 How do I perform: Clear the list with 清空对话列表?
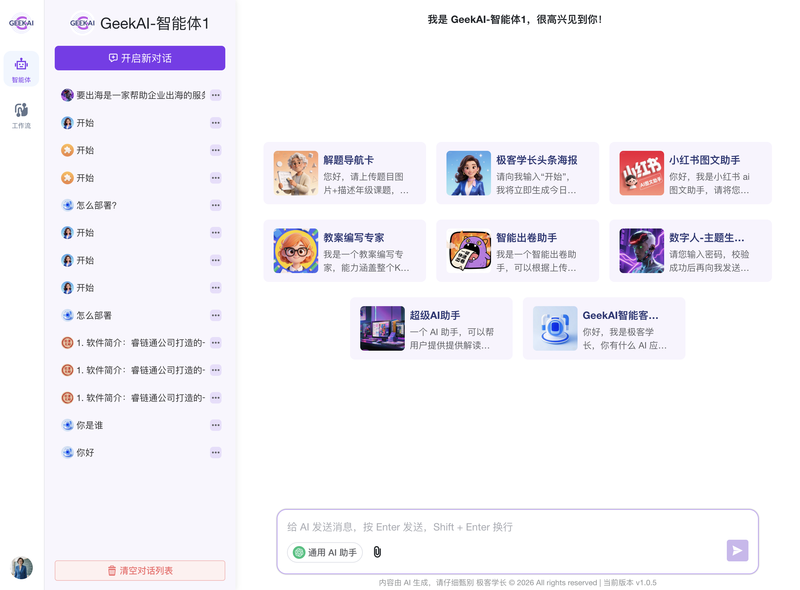click(140, 571)
